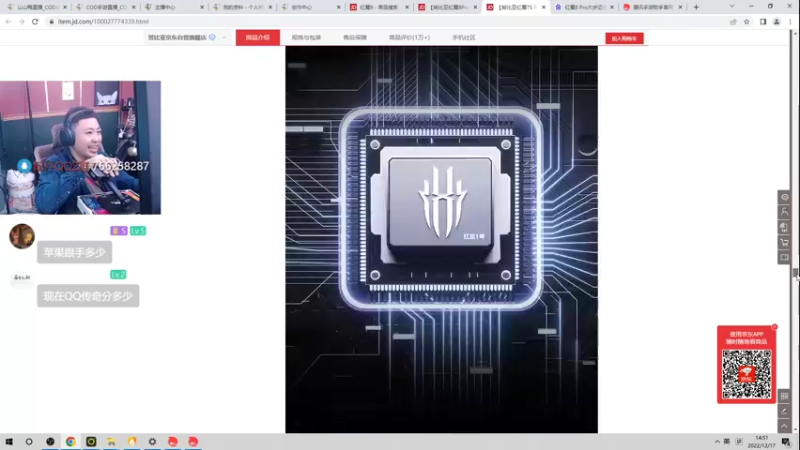Click the share page icon in address bar
This screenshot has width=800, height=450.
[733, 21]
